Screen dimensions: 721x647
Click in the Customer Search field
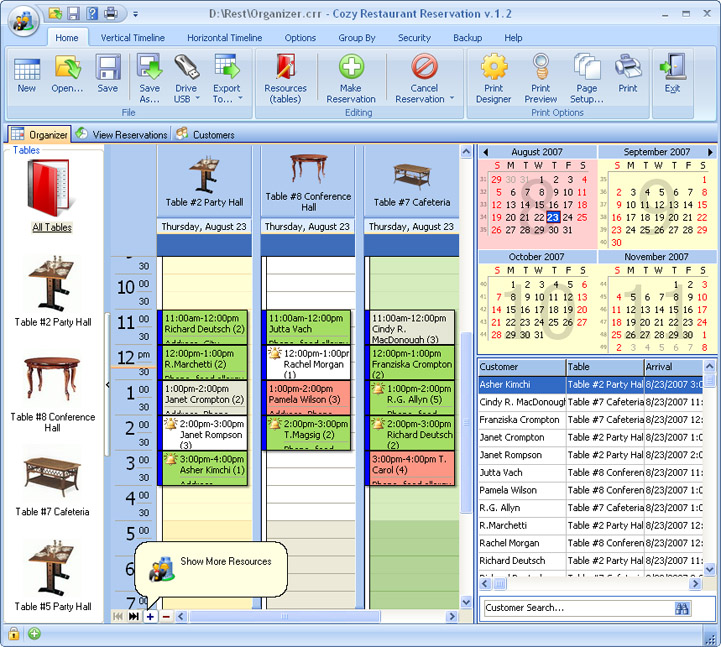pyautogui.click(x=575, y=608)
